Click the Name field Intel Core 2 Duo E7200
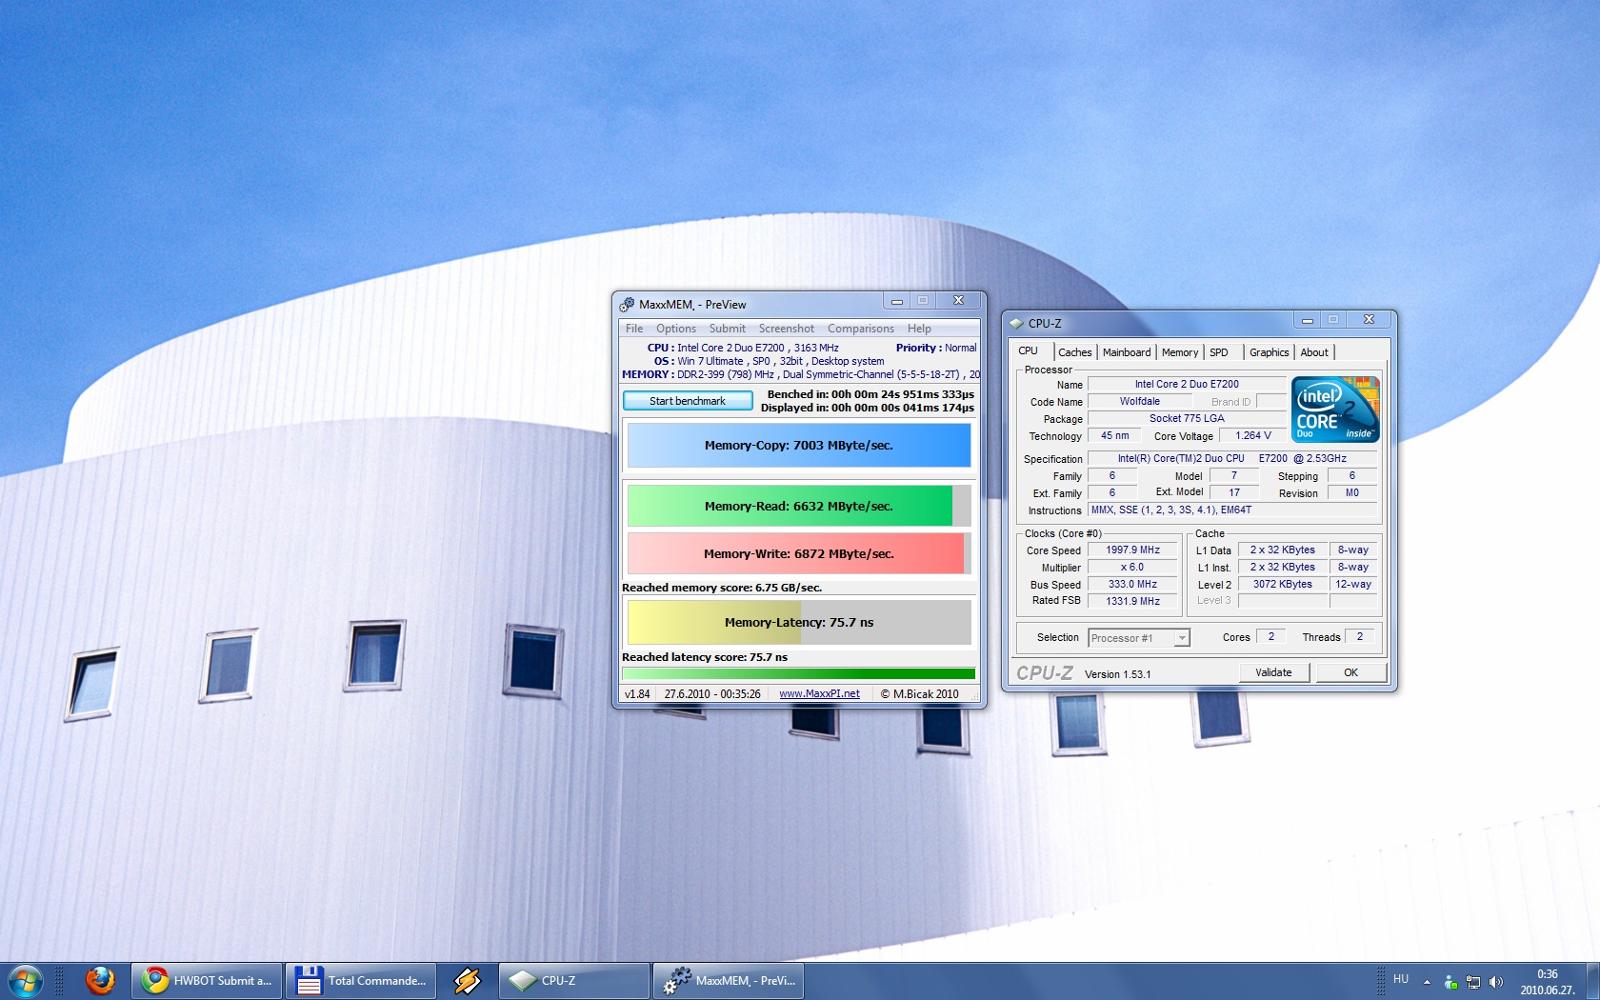Viewport: 1600px width, 1000px height. (x=1186, y=384)
